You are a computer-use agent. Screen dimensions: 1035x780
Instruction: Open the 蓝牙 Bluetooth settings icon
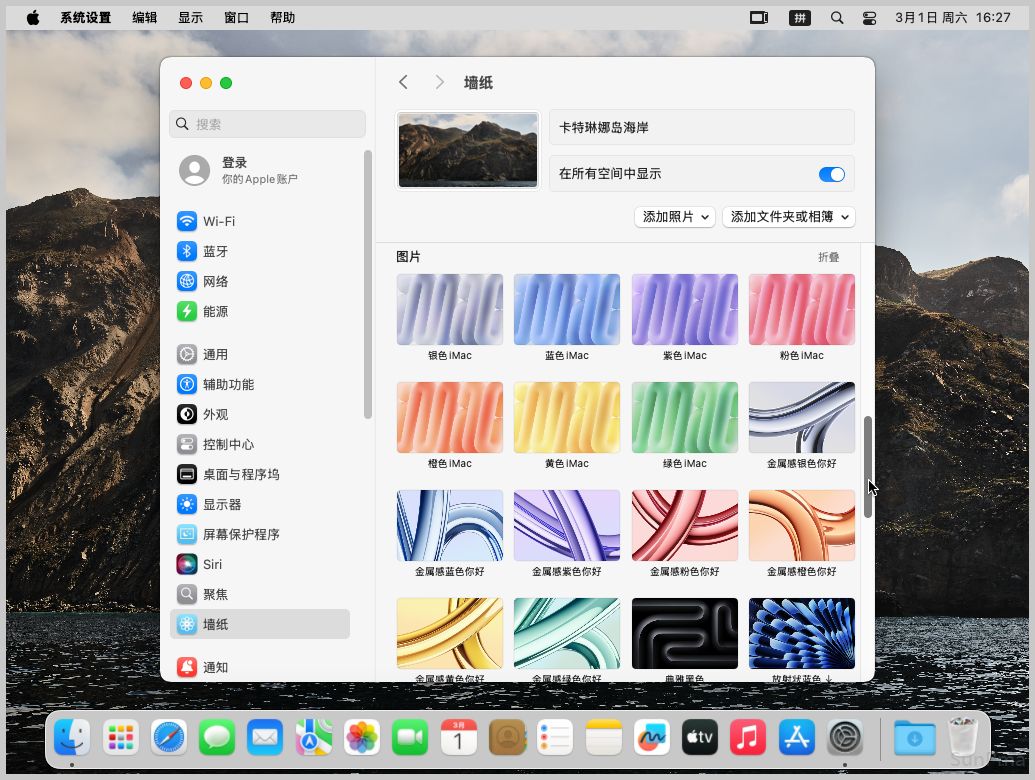pyautogui.click(x=187, y=251)
